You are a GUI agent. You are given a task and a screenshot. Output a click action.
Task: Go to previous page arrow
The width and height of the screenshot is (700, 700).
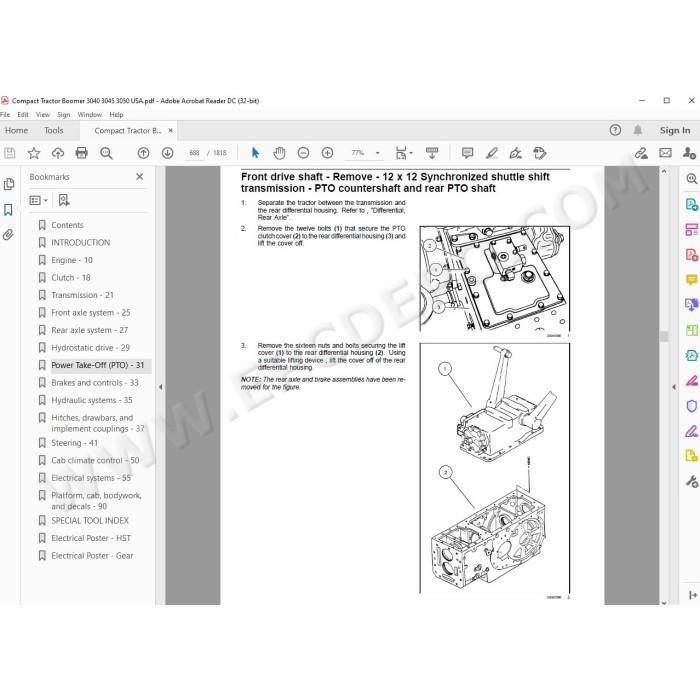(143, 153)
